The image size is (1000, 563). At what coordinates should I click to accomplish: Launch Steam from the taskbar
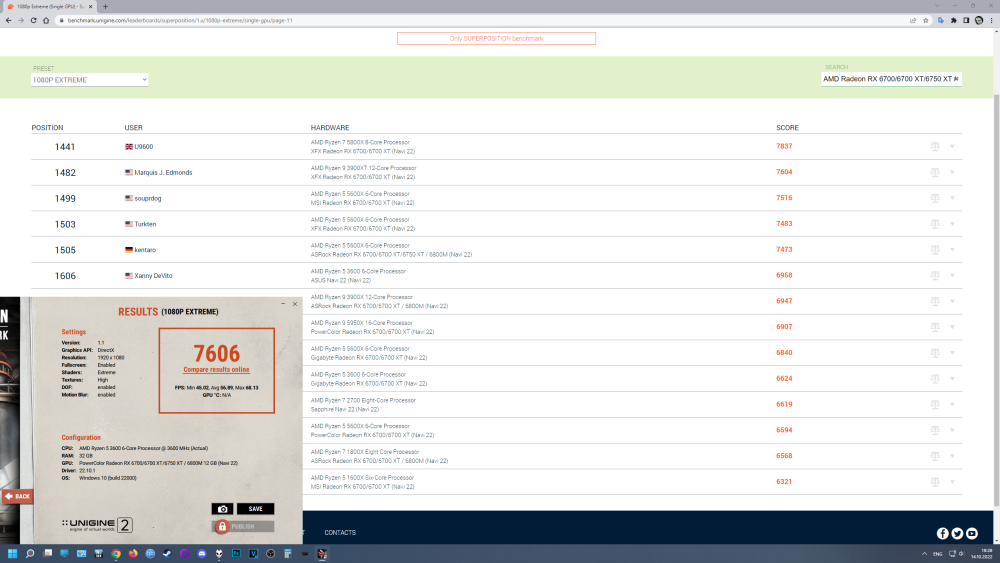pos(165,553)
